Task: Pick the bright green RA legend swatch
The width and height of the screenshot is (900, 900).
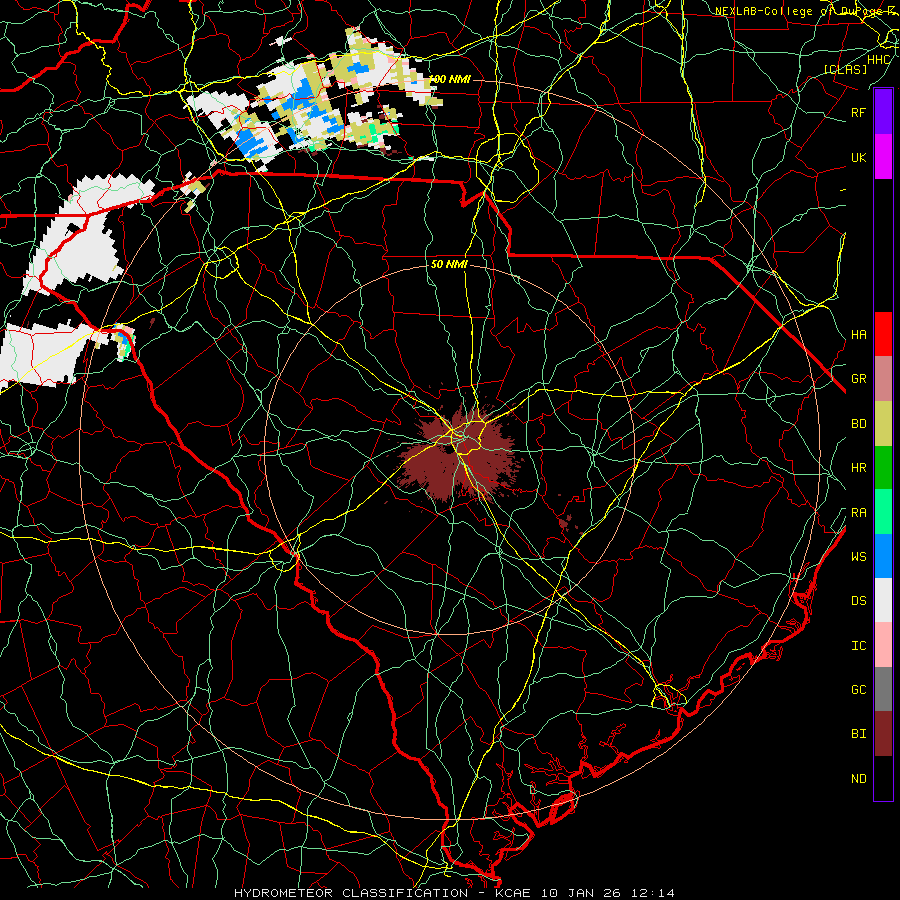Action: (883, 512)
